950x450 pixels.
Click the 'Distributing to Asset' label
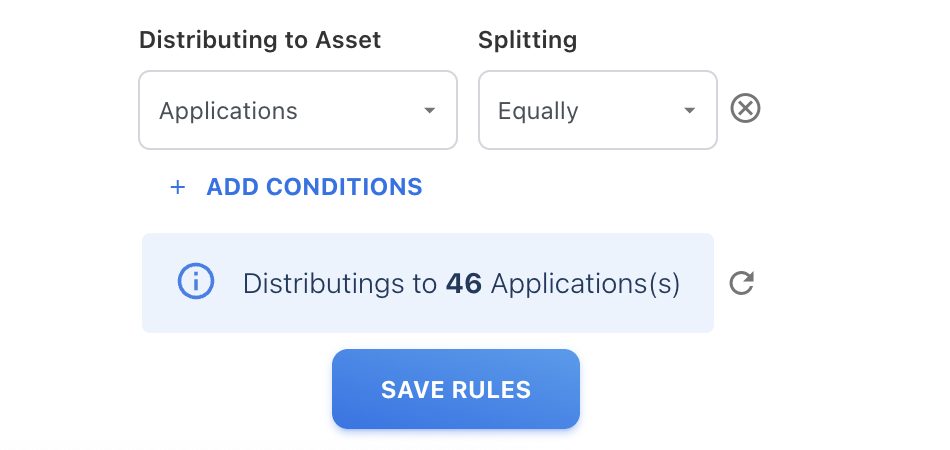pyautogui.click(x=260, y=40)
